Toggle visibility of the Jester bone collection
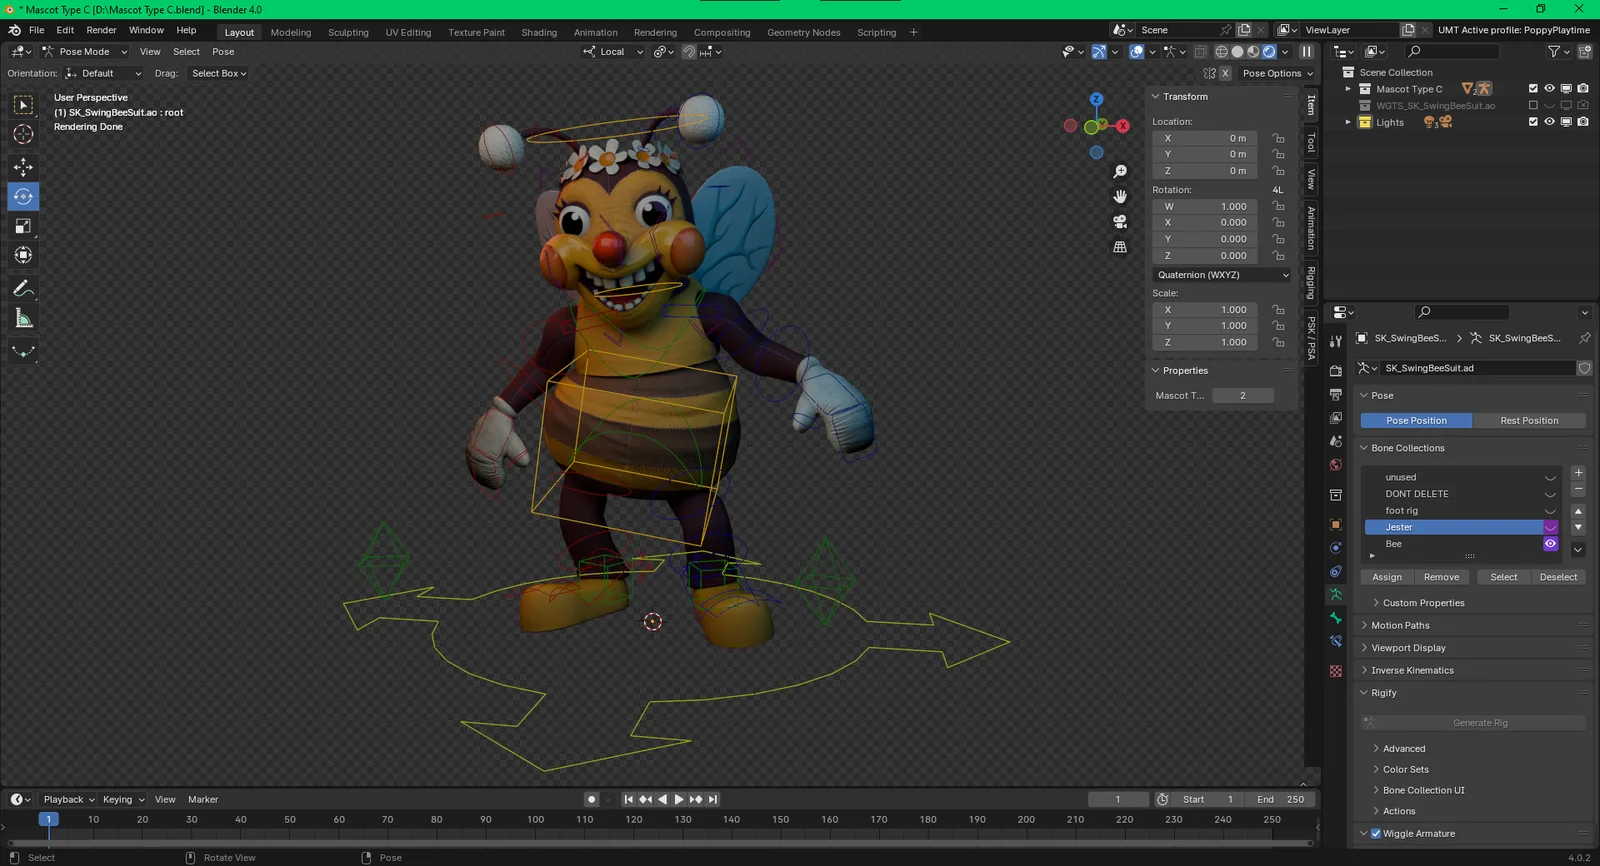This screenshot has height=866, width=1600. [x=1550, y=527]
